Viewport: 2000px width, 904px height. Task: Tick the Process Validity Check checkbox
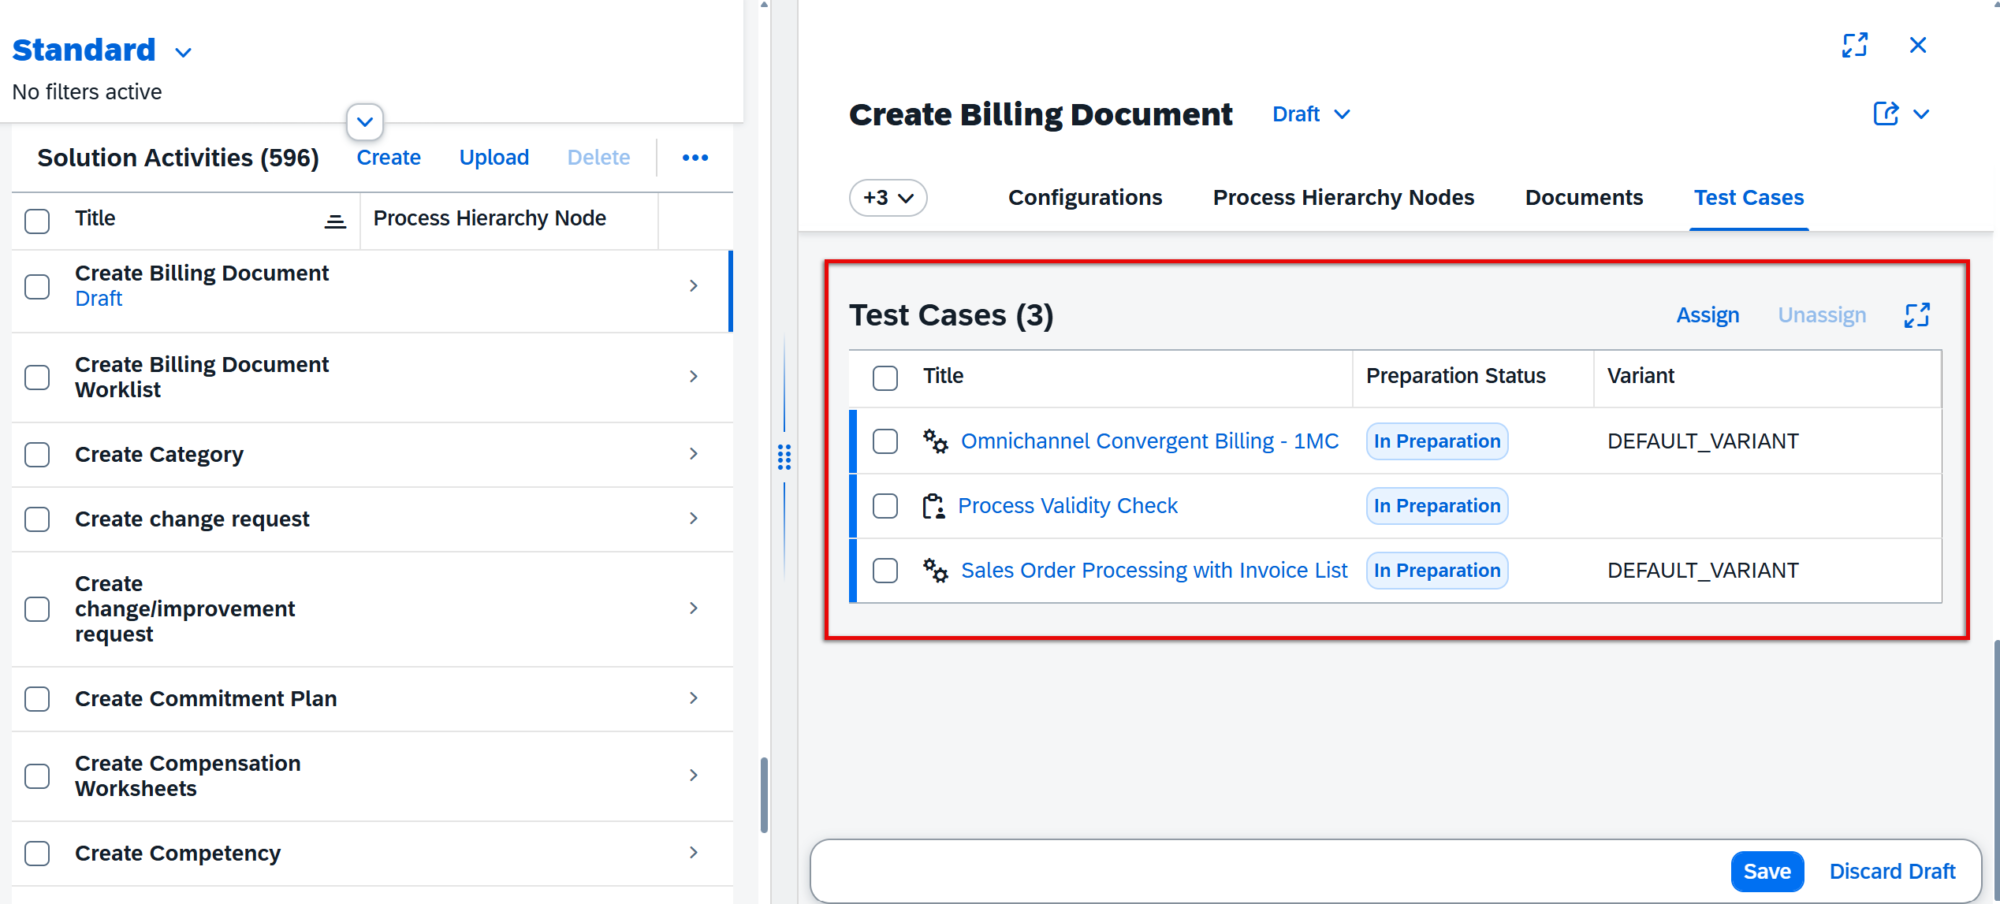click(885, 506)
